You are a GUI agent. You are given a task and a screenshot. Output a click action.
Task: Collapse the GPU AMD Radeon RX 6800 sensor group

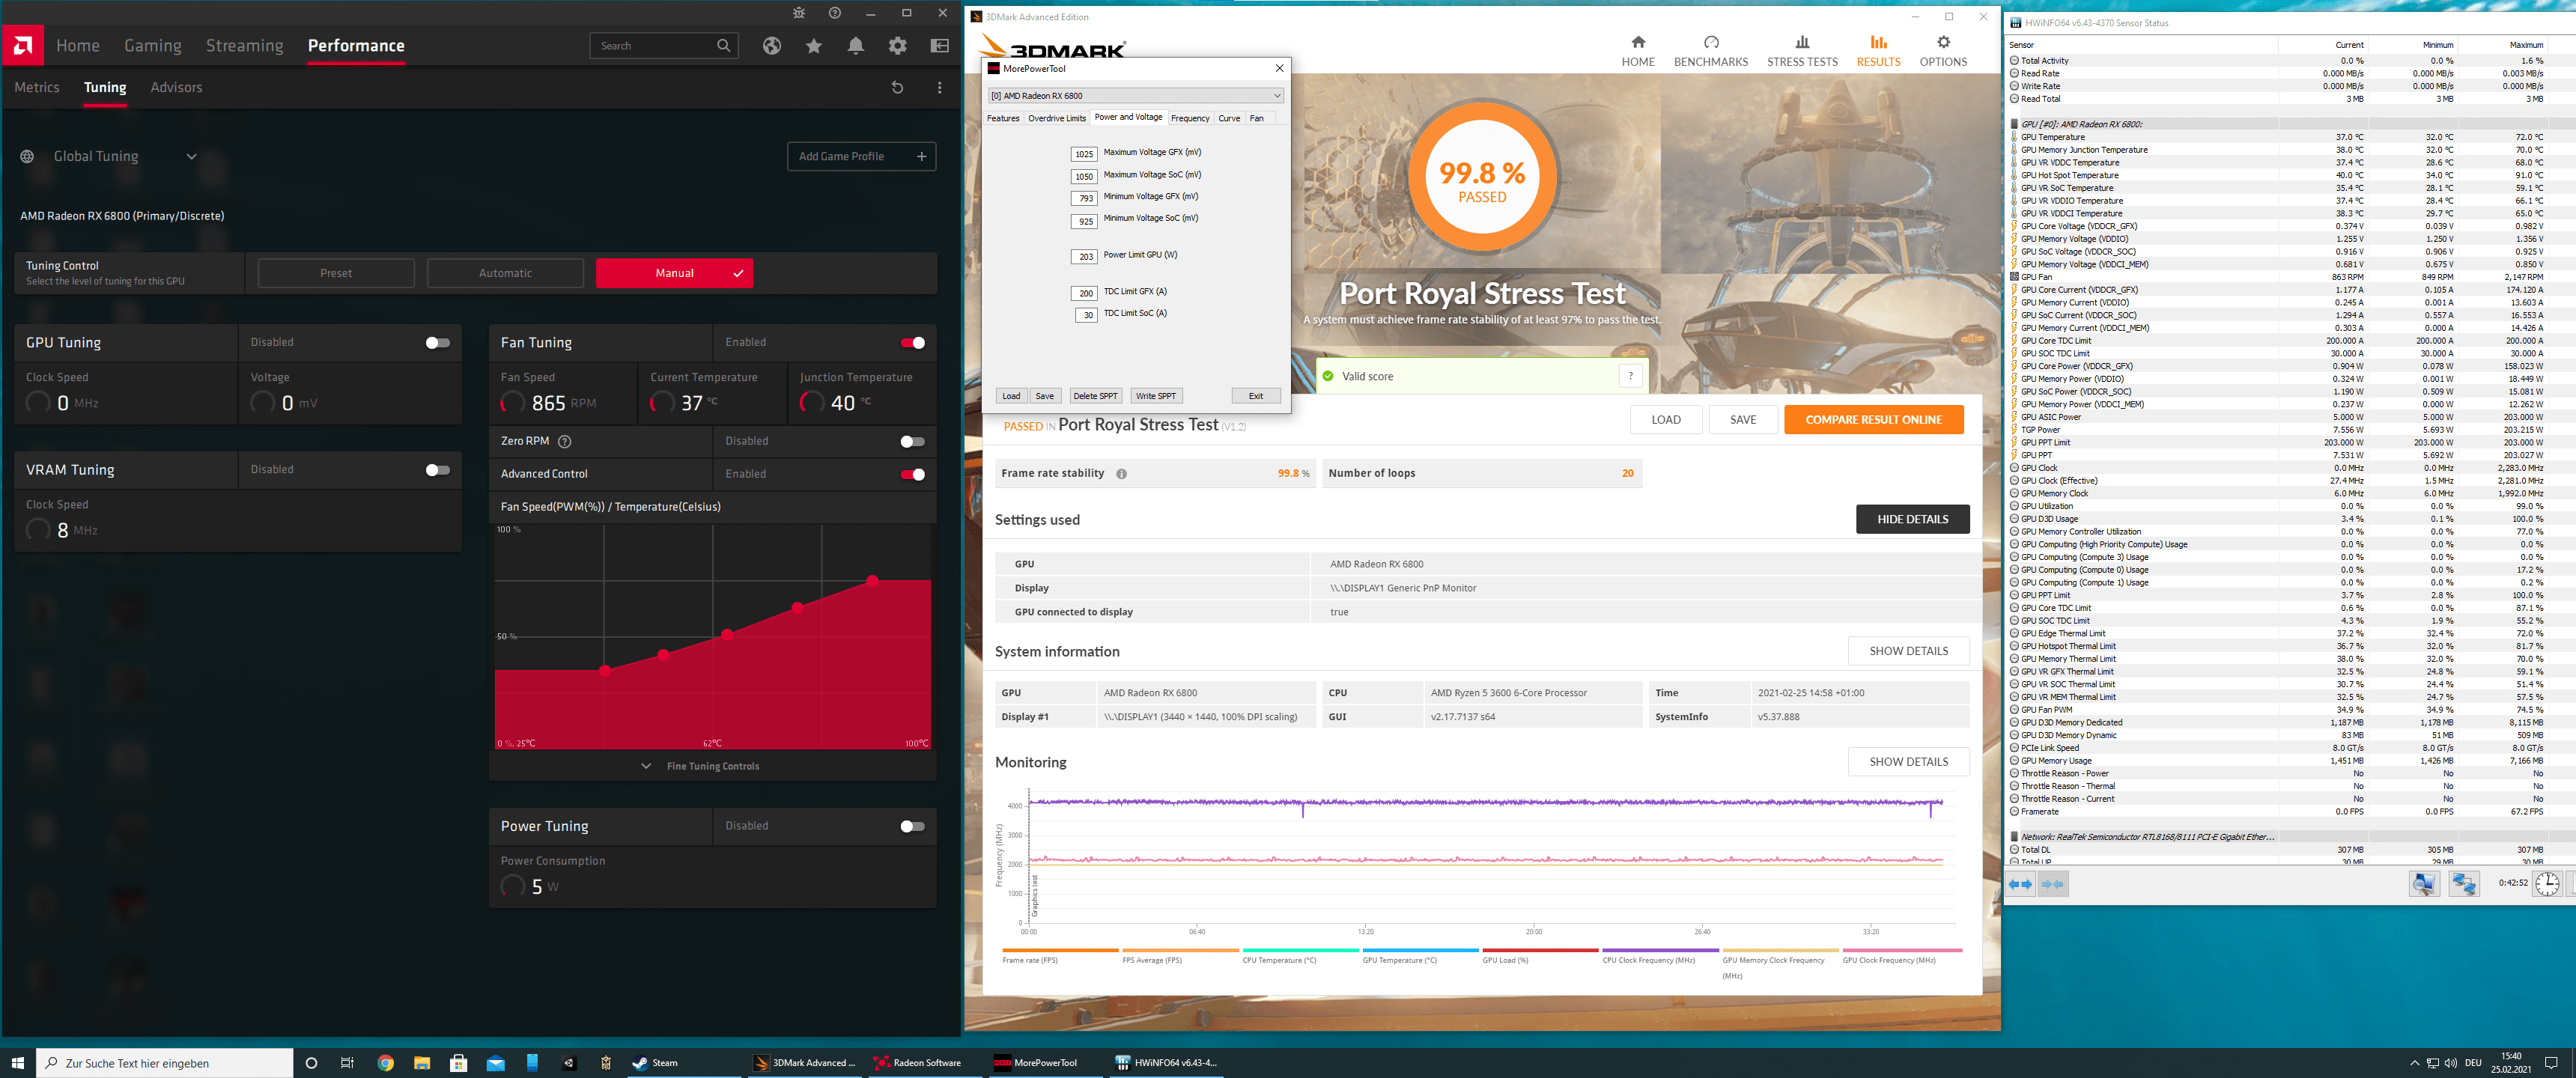pyautogui.click(x=2014, y=124)
